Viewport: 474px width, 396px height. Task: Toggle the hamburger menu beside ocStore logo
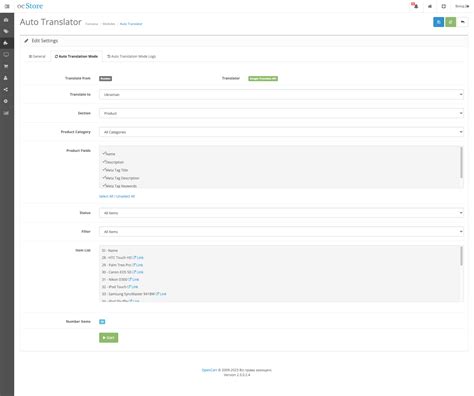click(7, 6)
